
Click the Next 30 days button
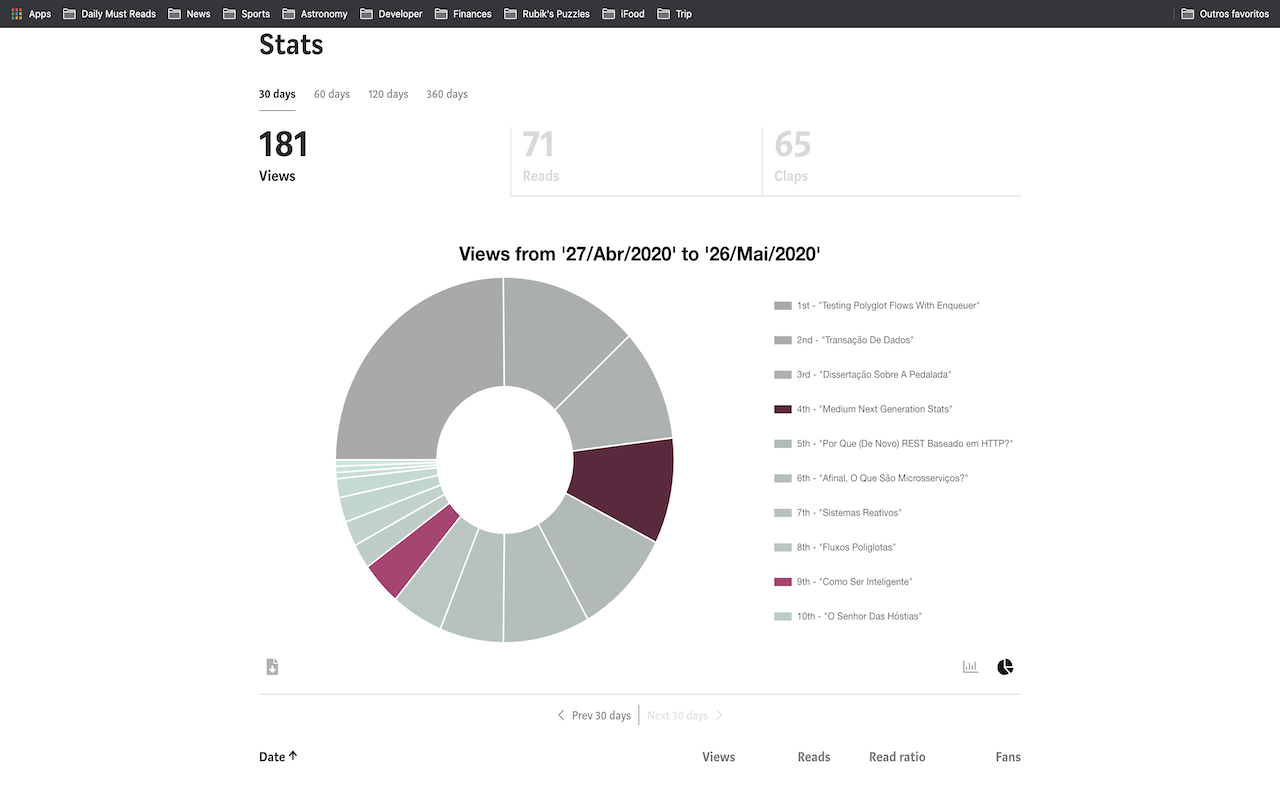click(685, 715)
